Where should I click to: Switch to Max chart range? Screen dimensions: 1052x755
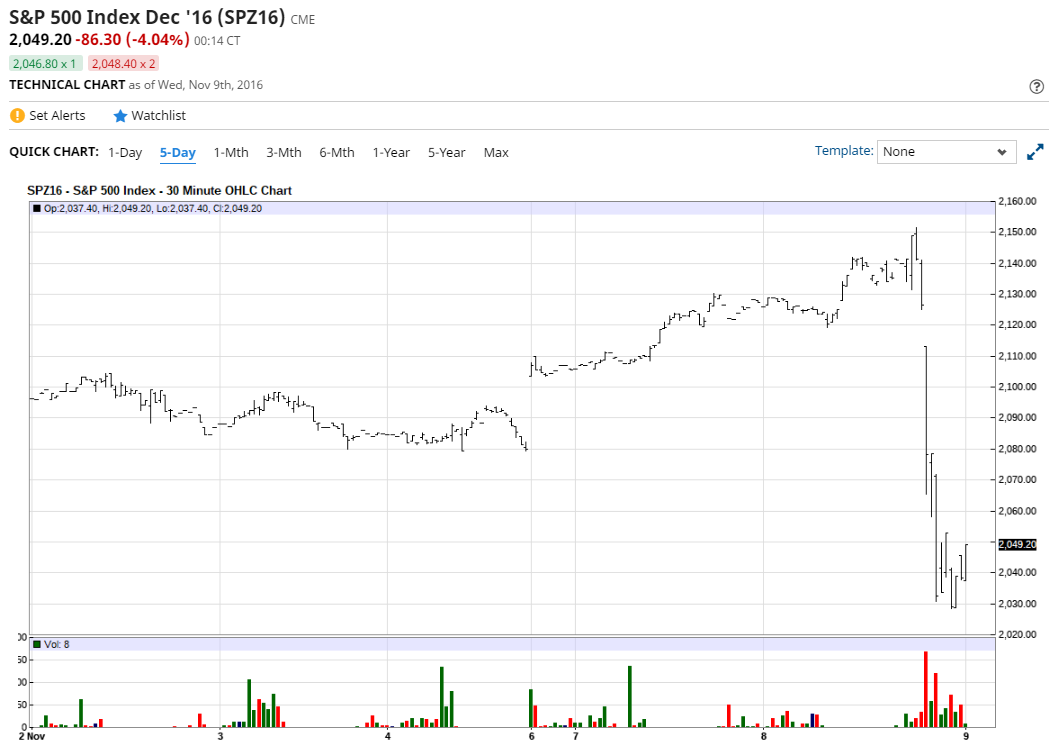click(496, 152)
